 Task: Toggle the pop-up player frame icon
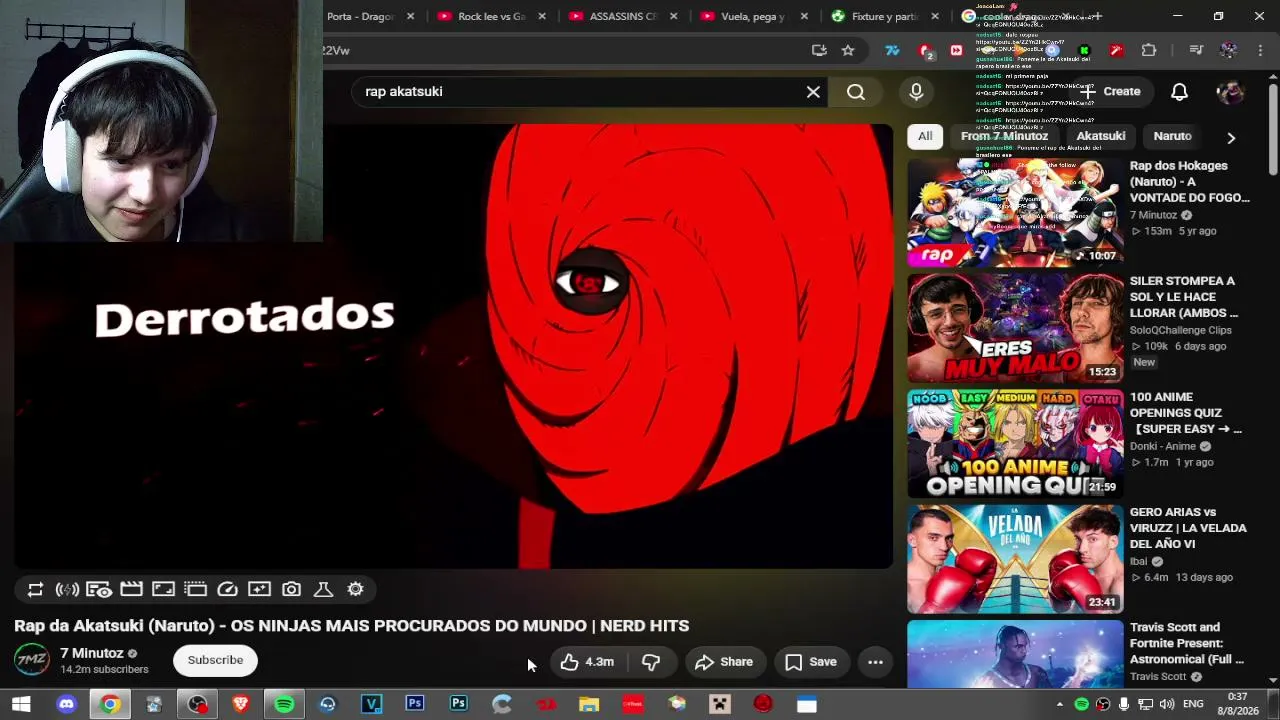(x=163, y=590)
